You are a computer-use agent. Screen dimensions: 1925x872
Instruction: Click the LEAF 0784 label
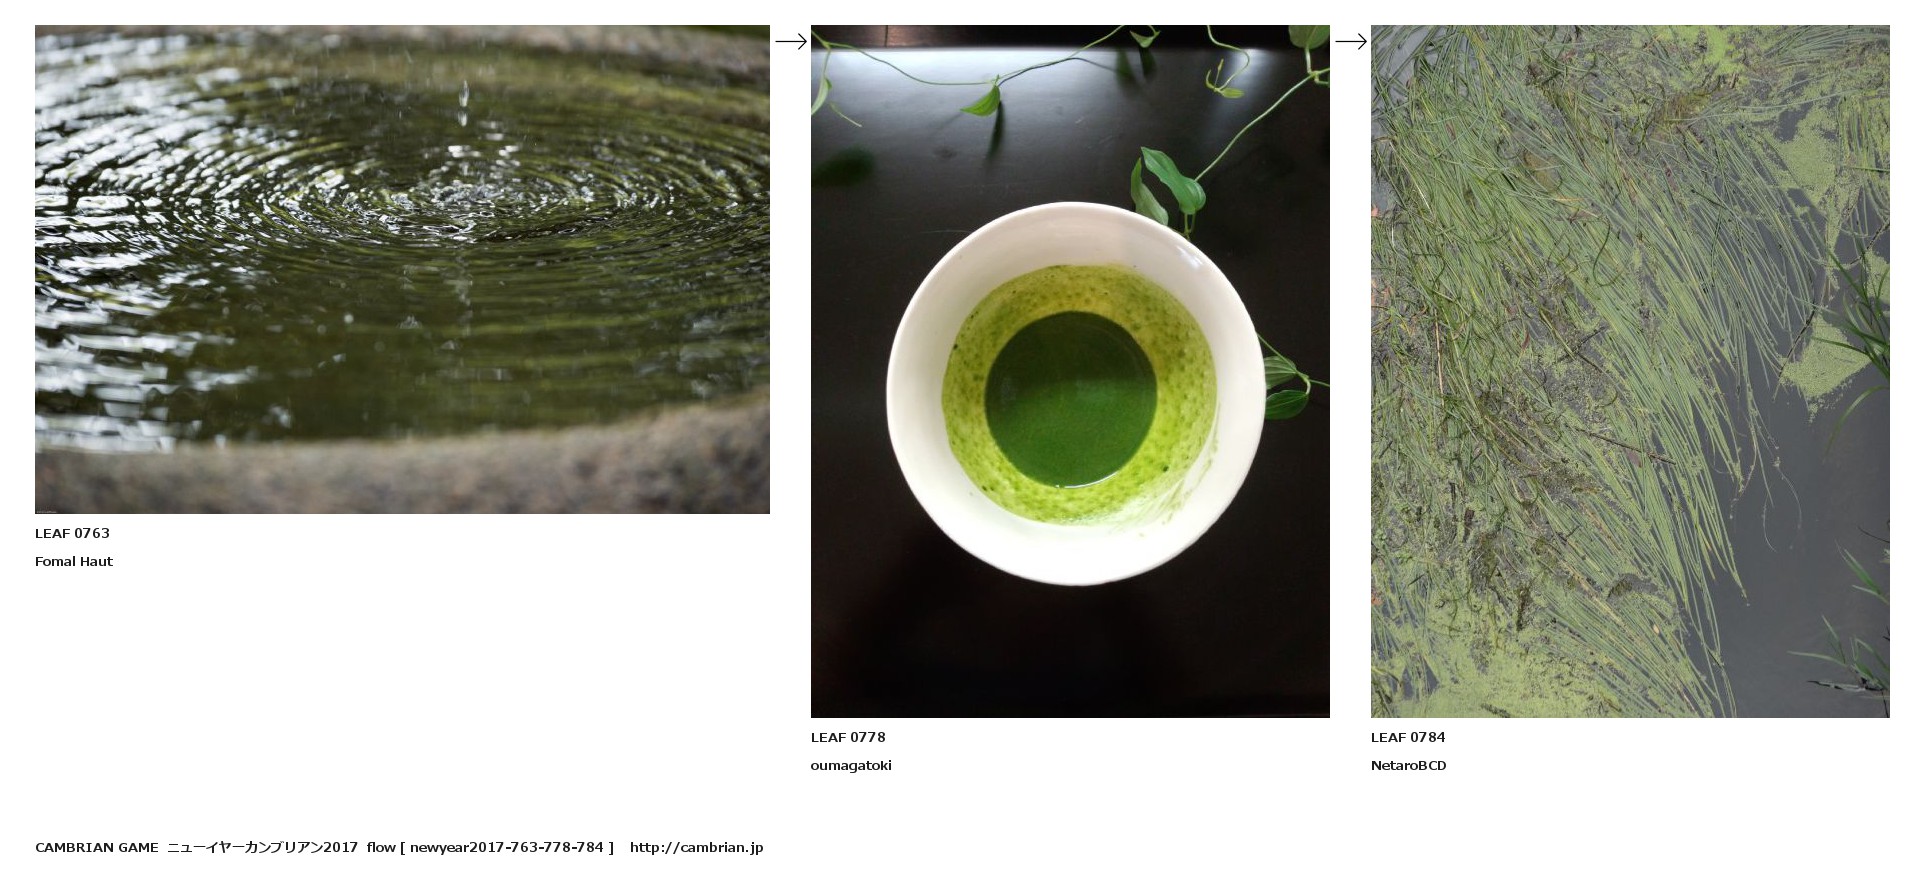[x=1408, y=737]
